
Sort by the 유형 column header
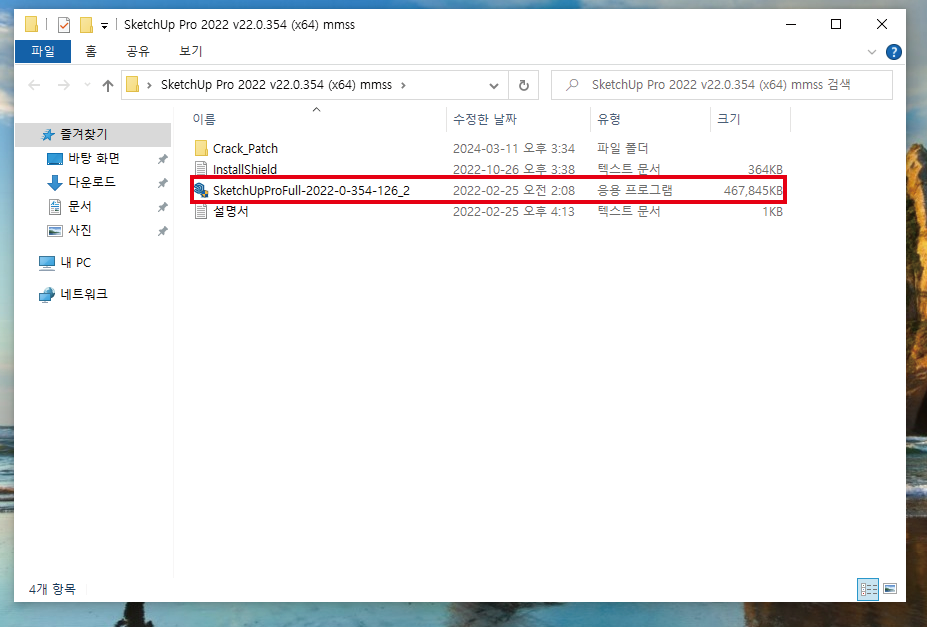click(650, 119)
